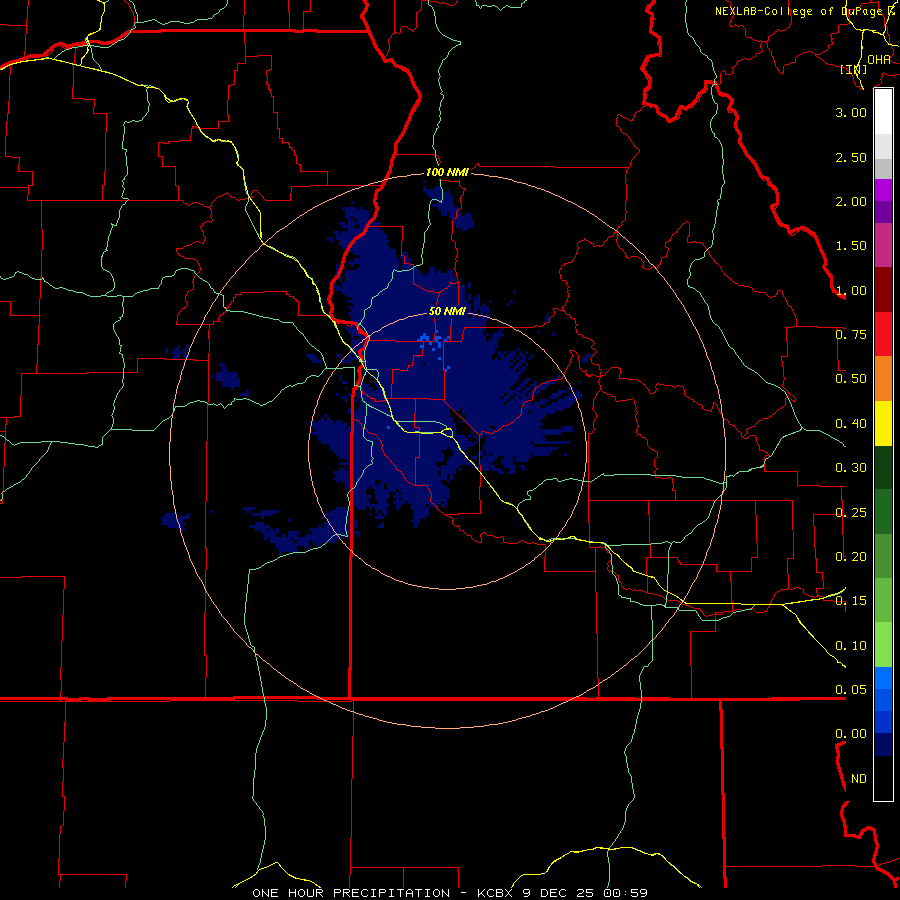900x900 pixels.
Task: Pick the orange swatch in the color scale
Action: point(883,379)
